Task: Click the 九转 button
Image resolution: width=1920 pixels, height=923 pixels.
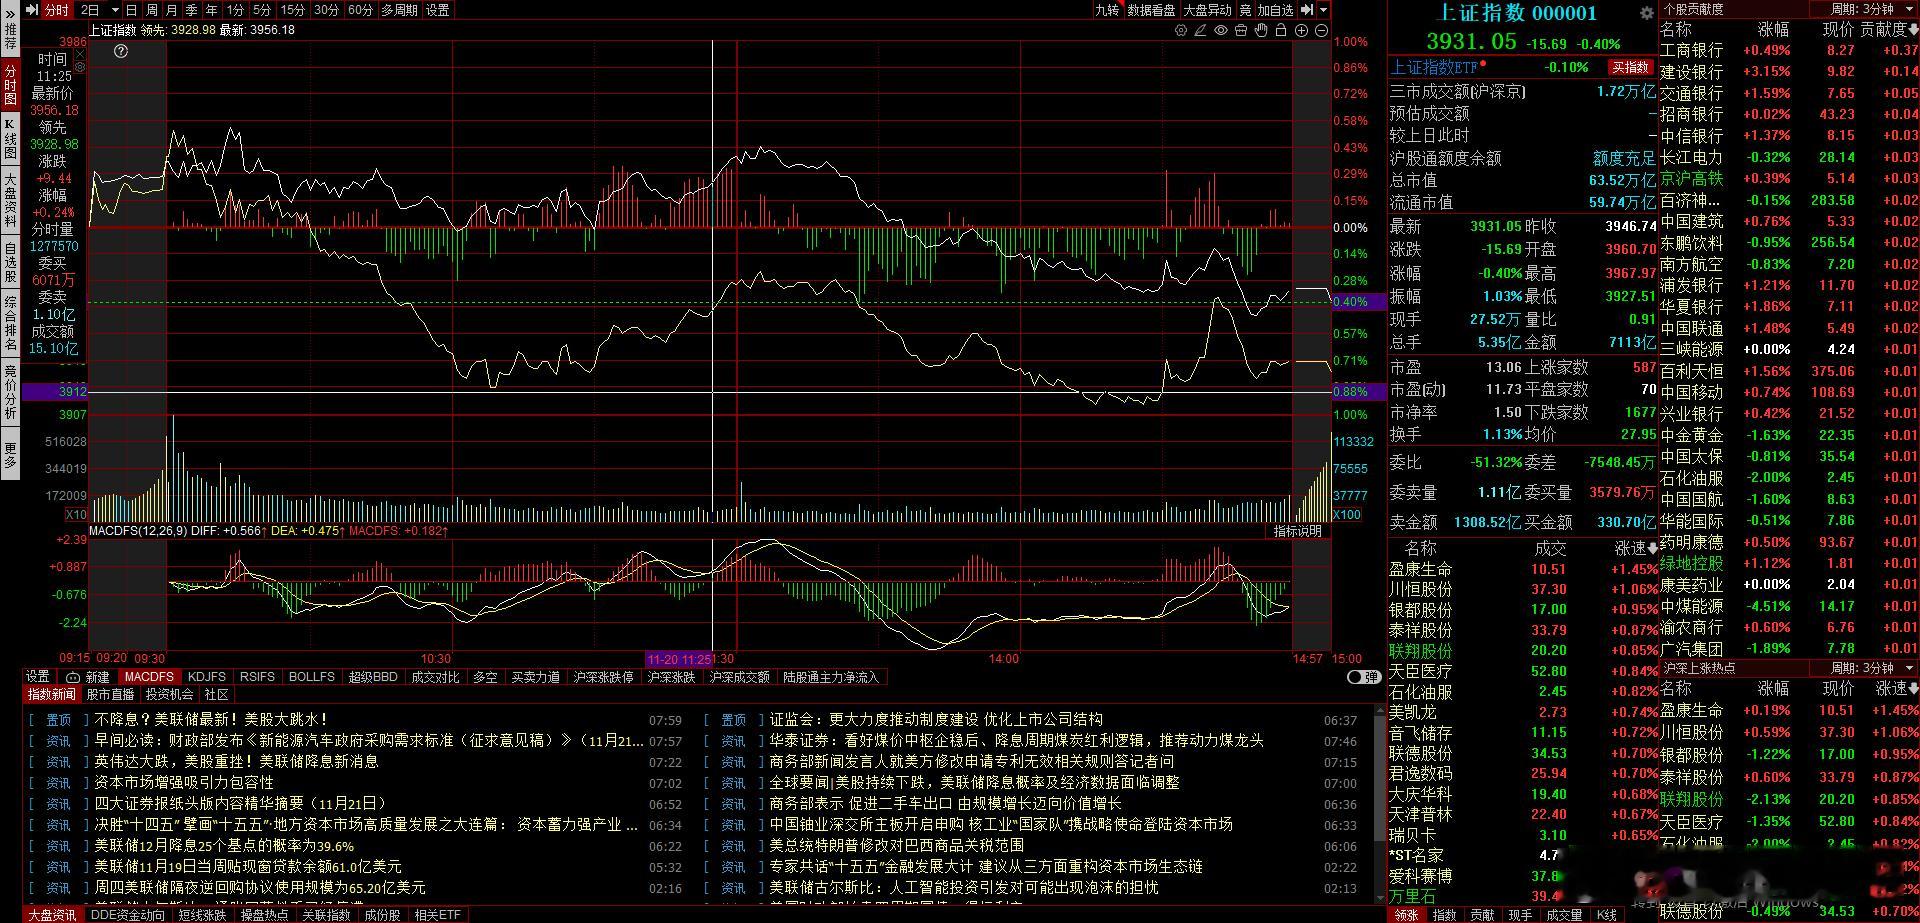Action: tap(1107, 10)
